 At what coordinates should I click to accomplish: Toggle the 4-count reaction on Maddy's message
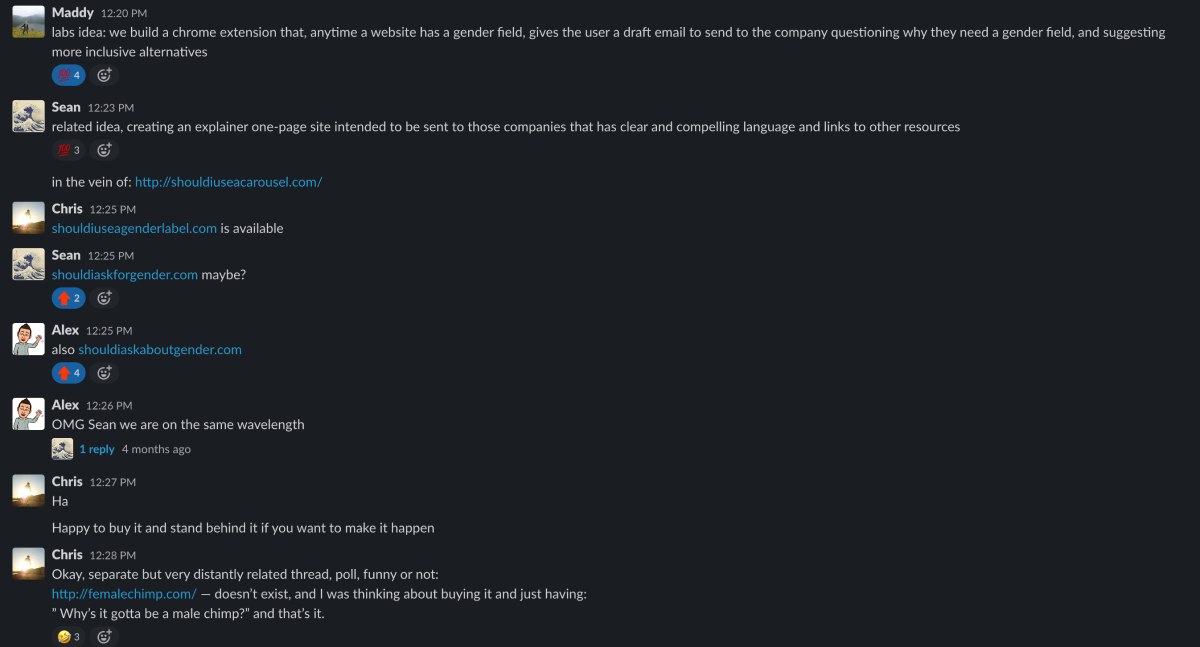coord(69,75)
